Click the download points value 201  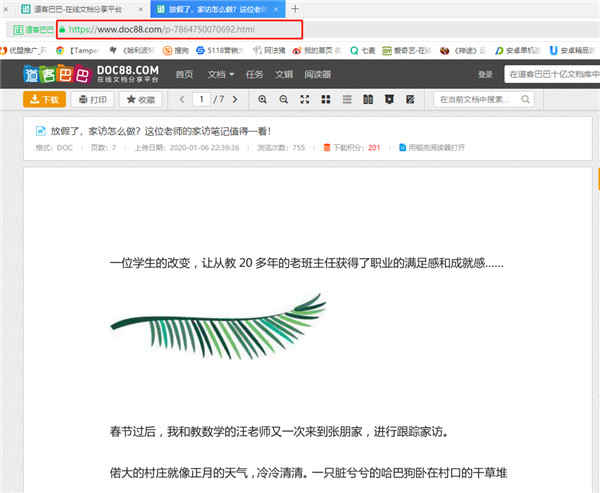(374, 147)
